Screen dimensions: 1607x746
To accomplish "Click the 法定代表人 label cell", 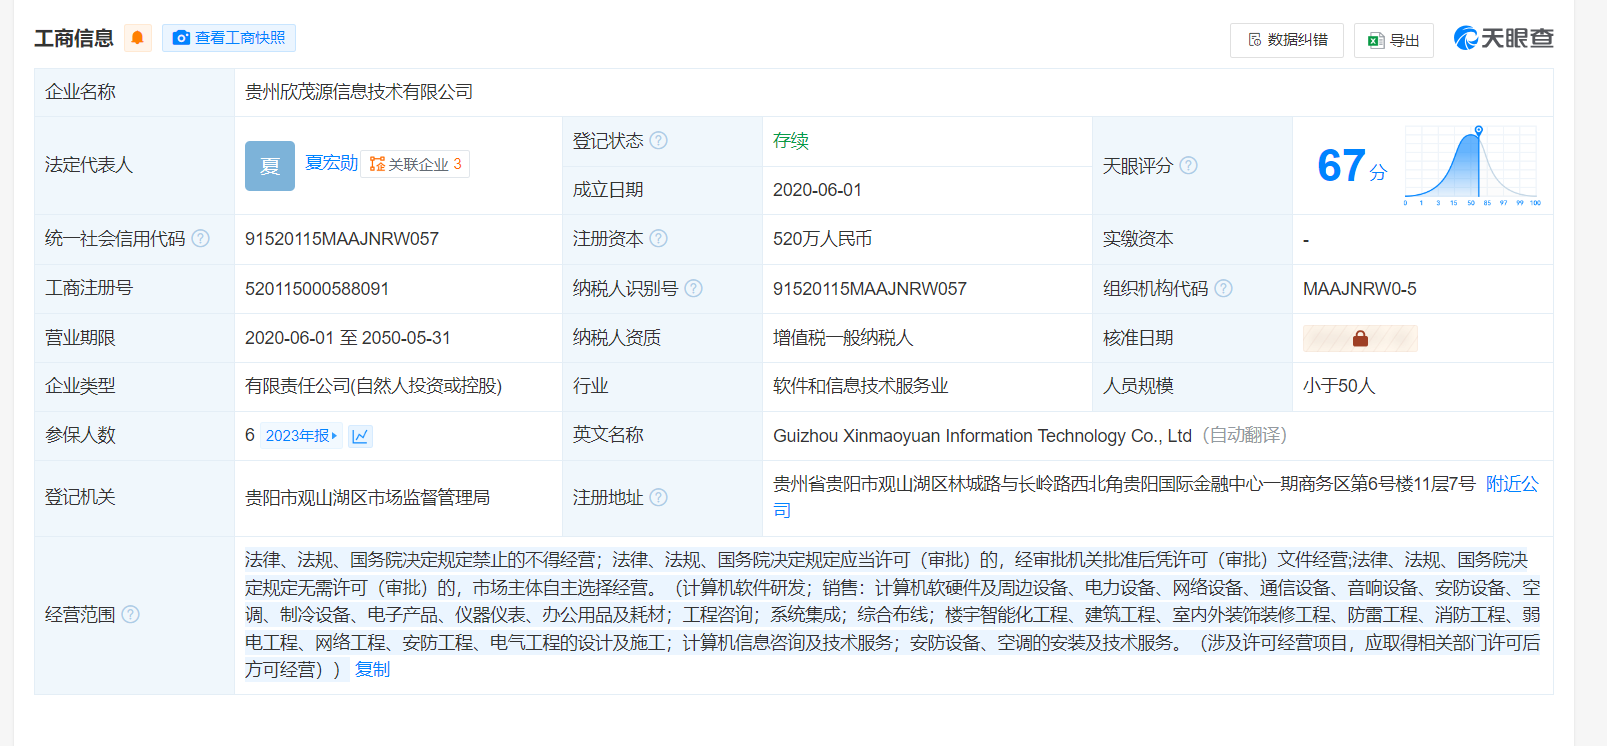I will pos(134,165).
